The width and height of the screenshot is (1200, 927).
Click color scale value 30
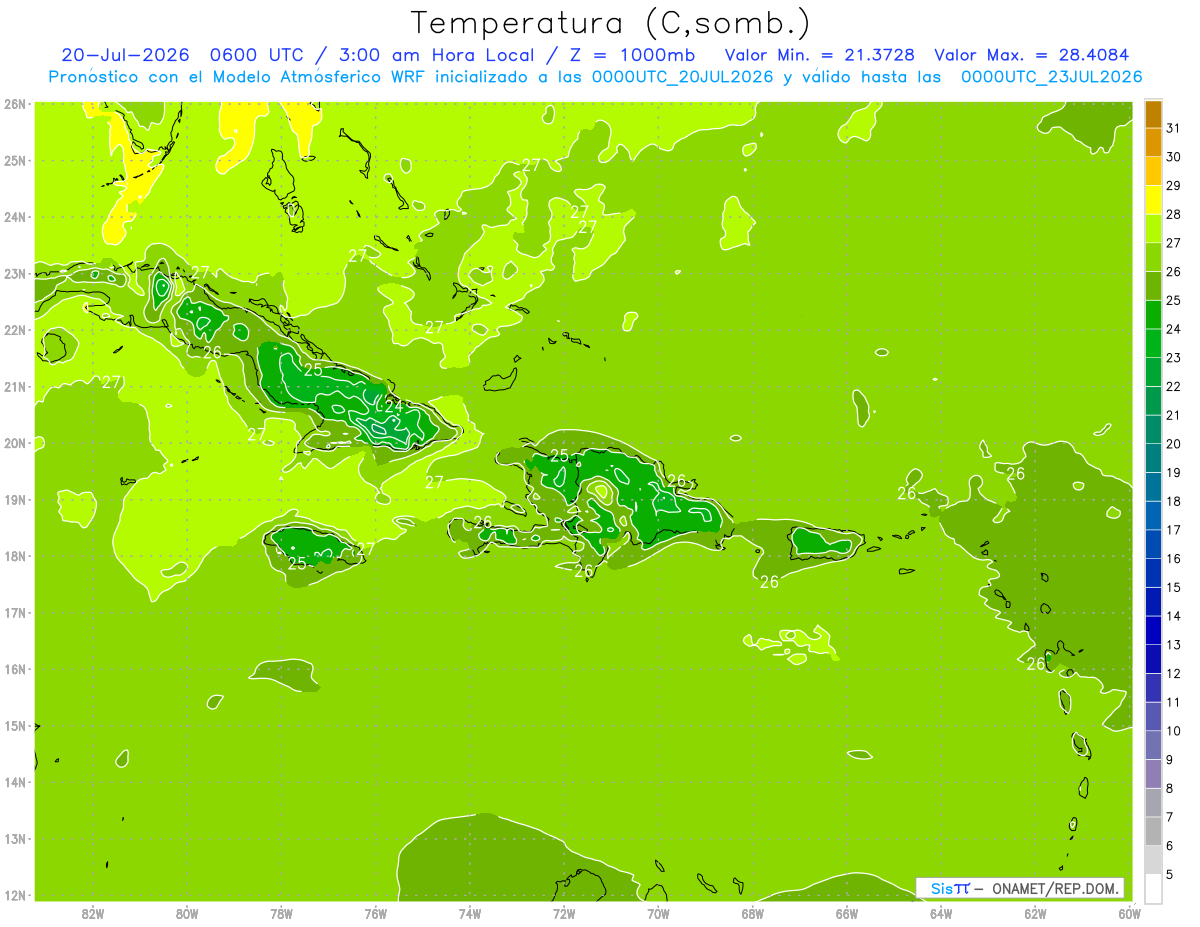click(1173, 157)
